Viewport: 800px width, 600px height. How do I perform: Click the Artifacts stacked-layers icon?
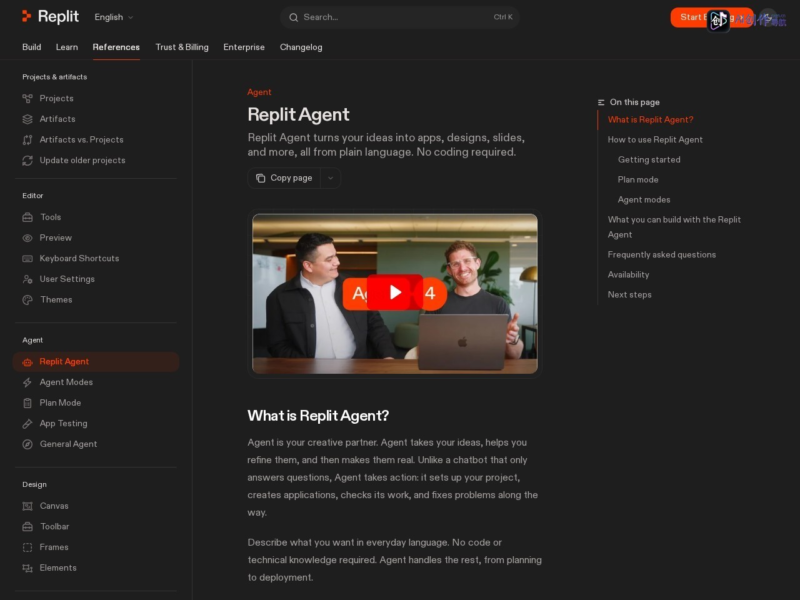click(28, 119)
